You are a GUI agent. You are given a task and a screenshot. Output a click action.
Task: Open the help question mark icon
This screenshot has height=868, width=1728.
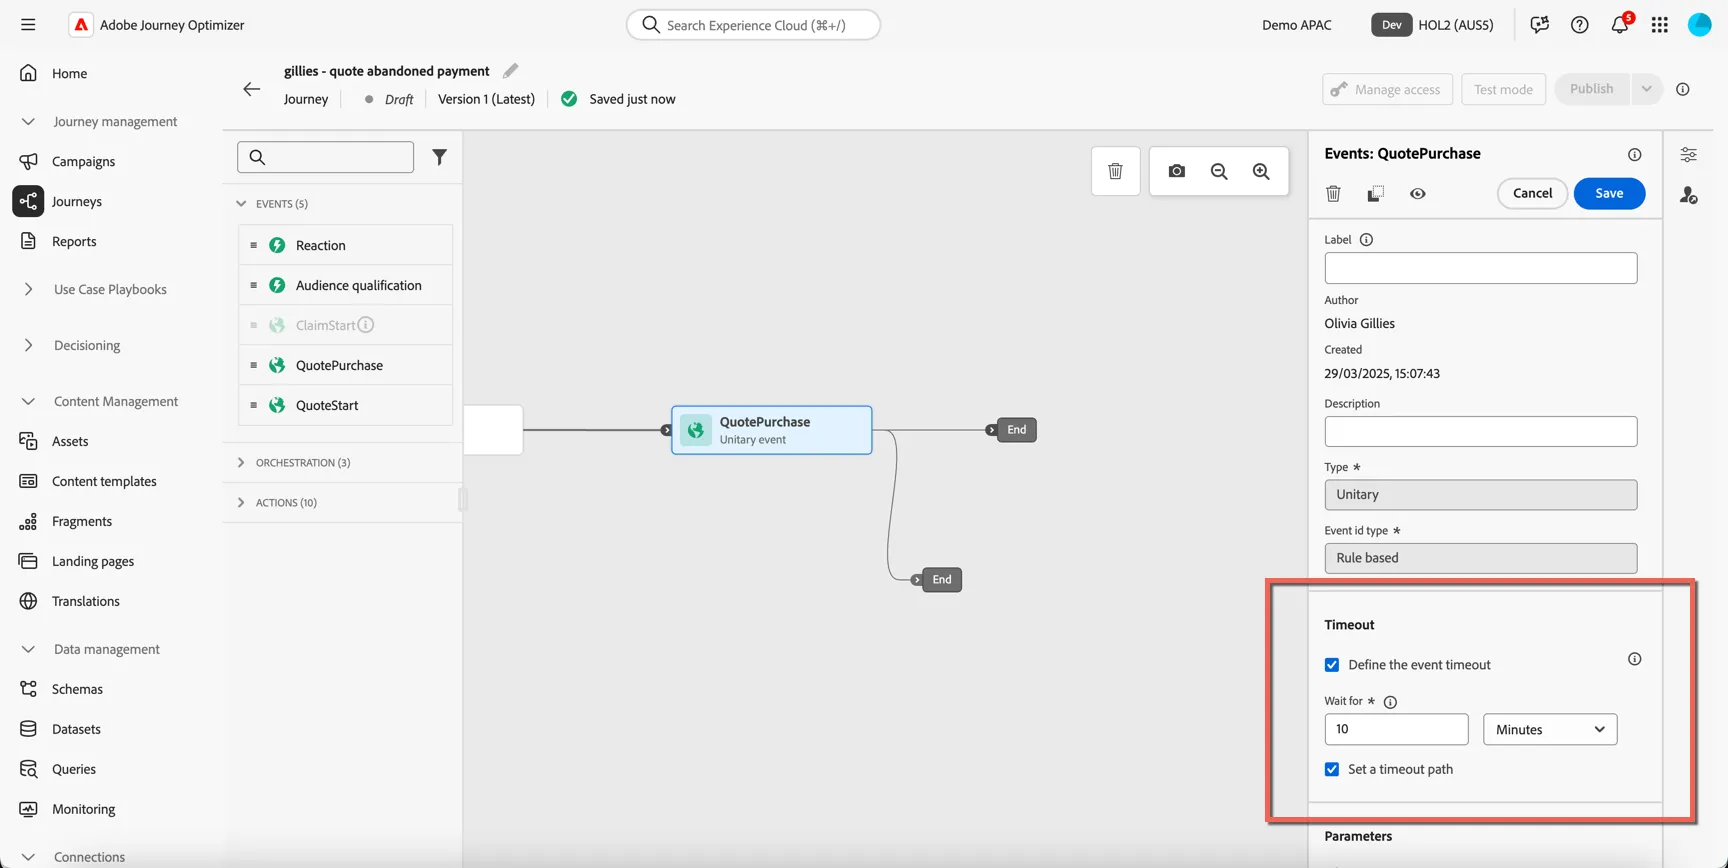[1580, 25]
